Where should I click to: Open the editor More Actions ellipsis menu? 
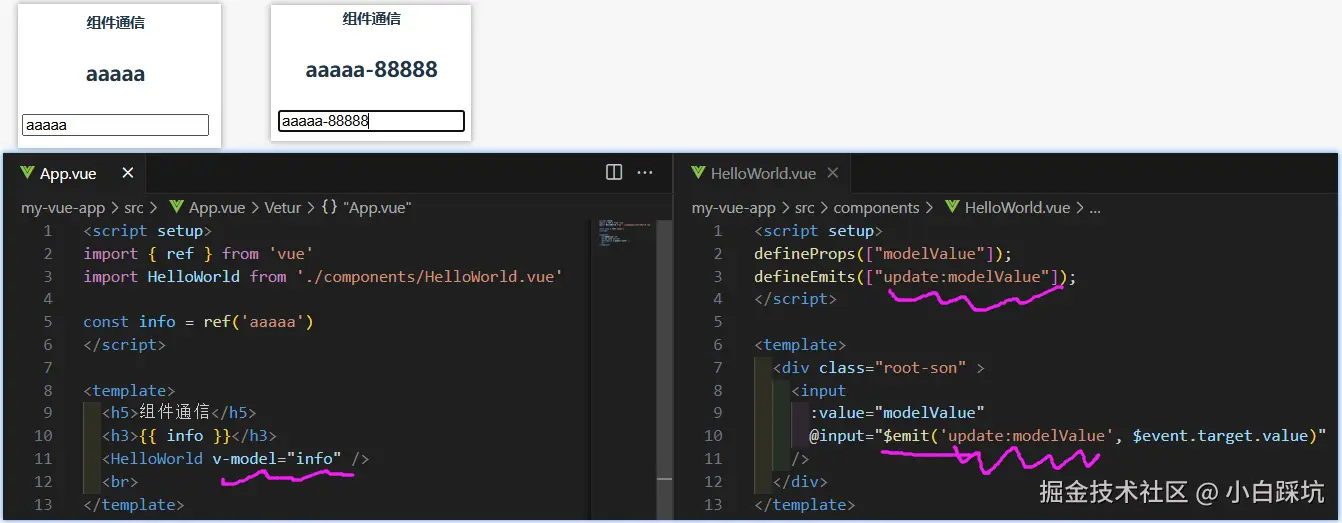645,172
